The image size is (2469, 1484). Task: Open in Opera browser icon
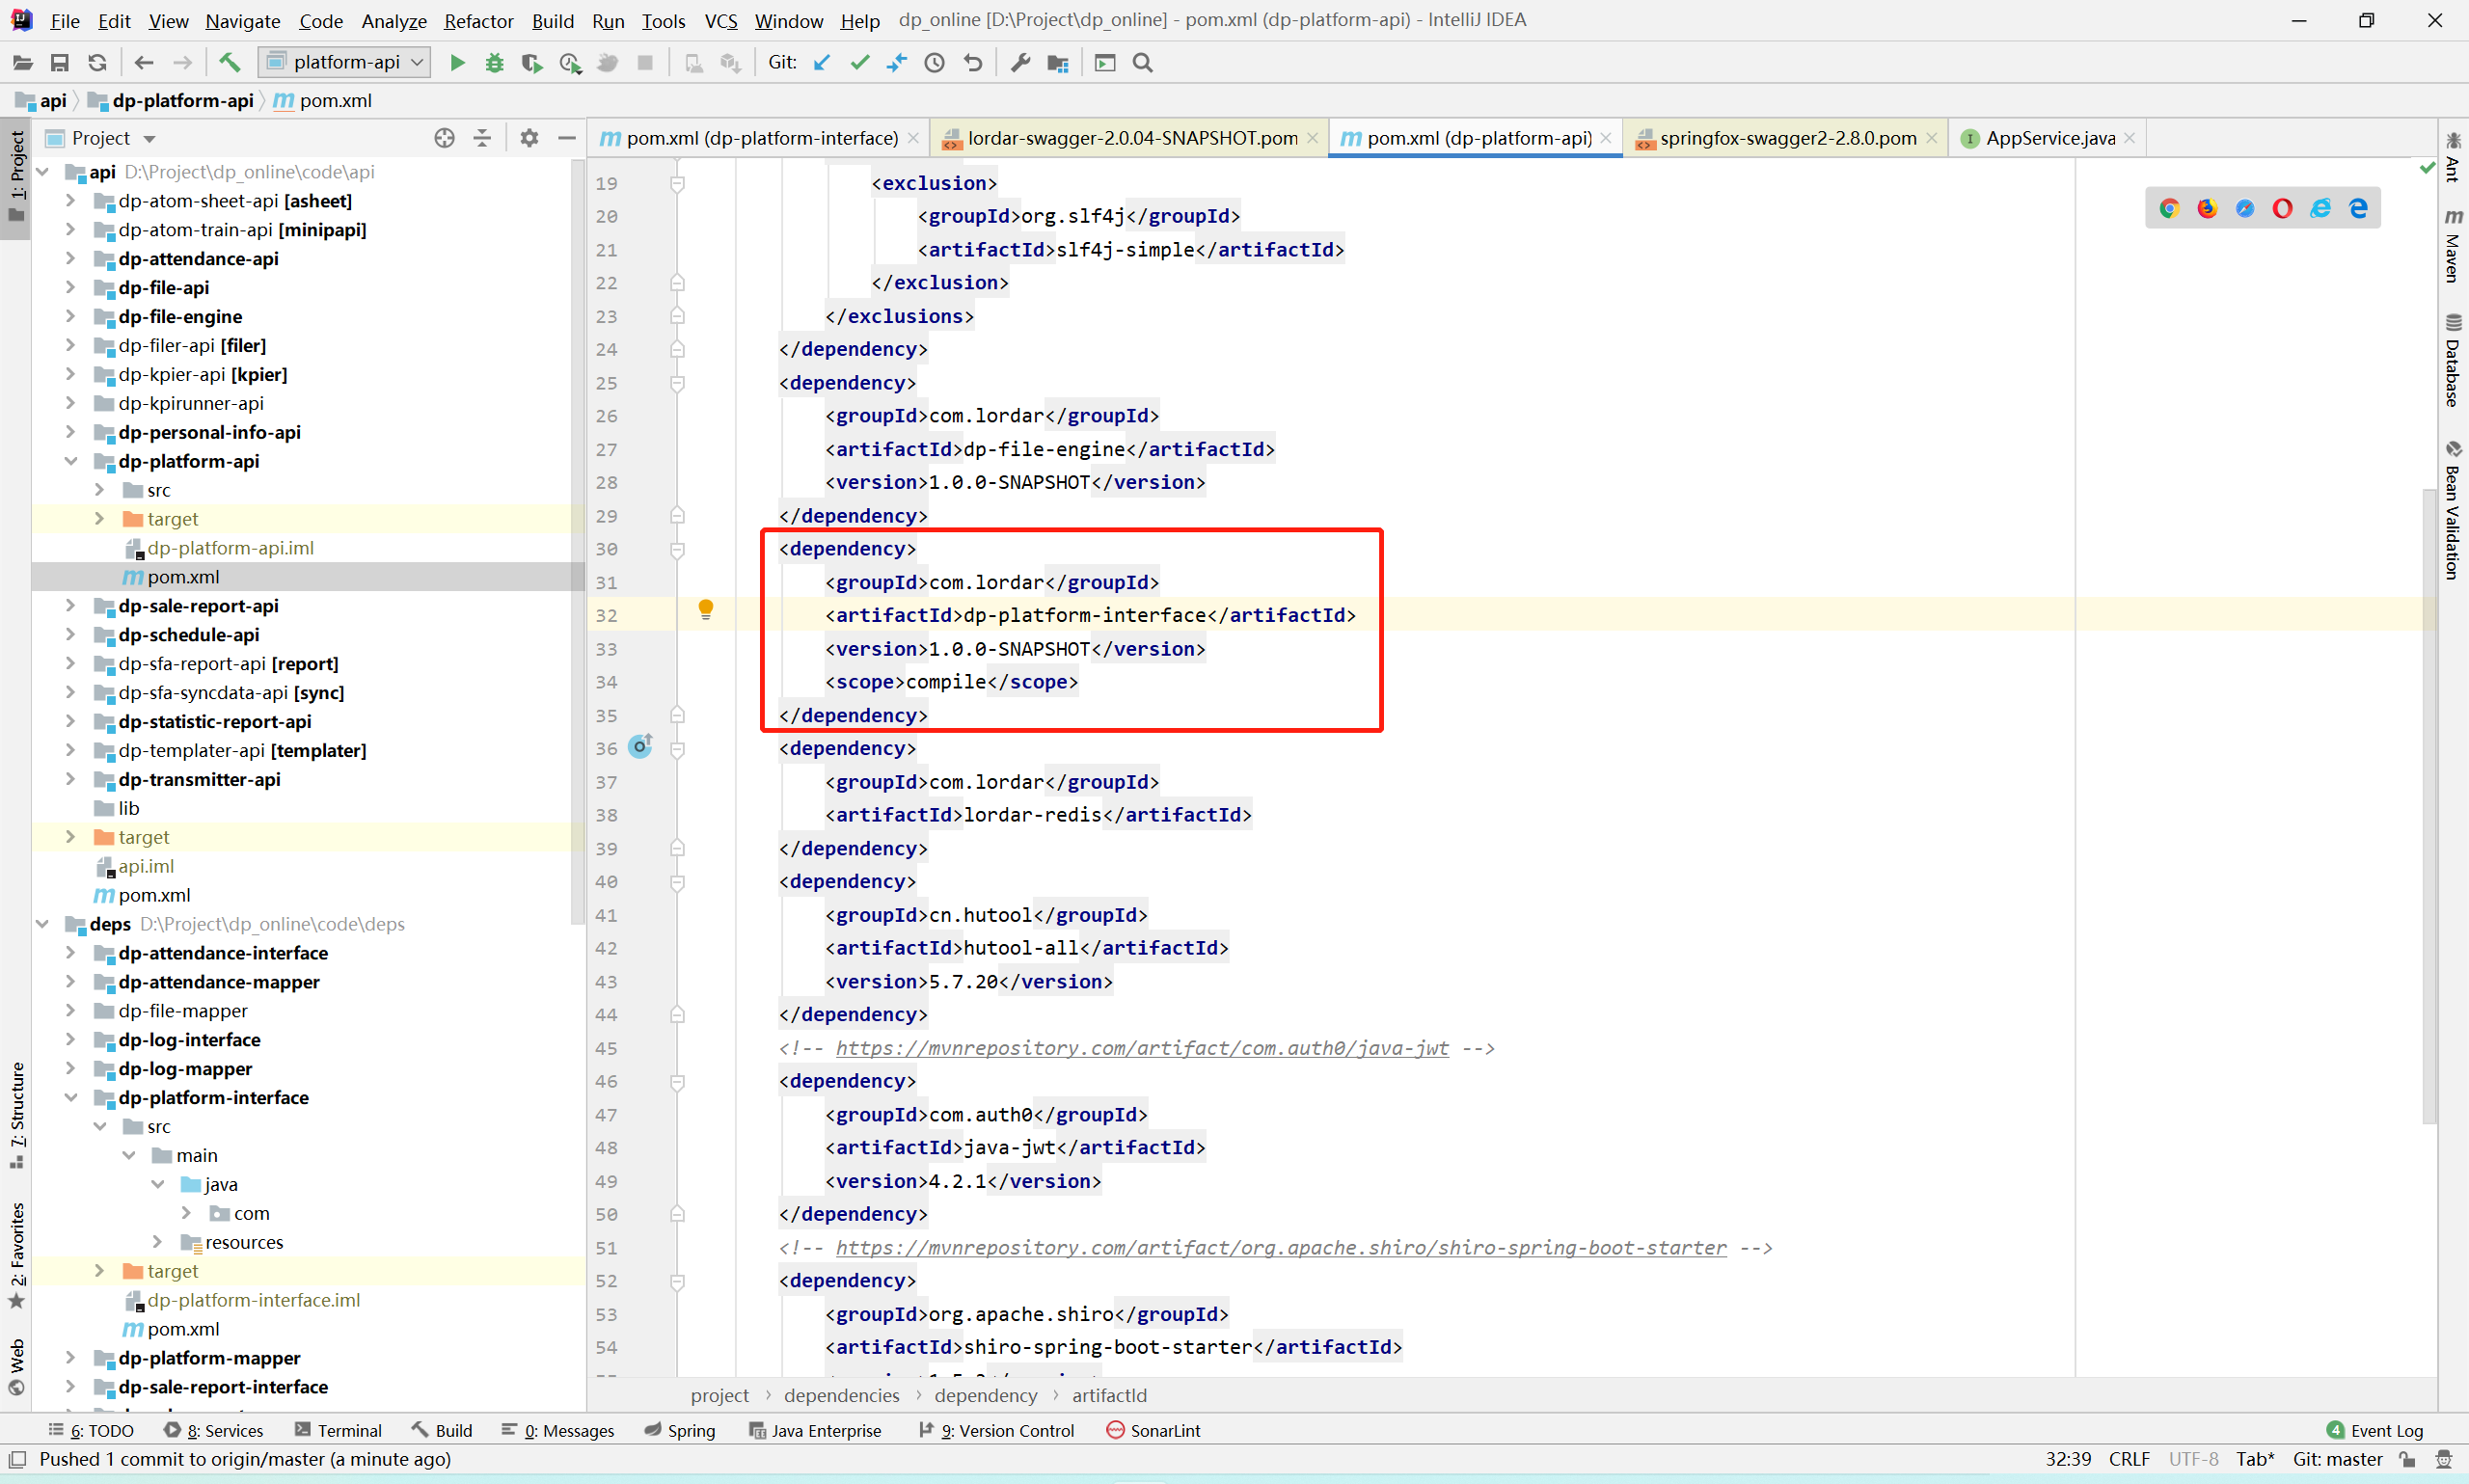(x=2282, y=208)
